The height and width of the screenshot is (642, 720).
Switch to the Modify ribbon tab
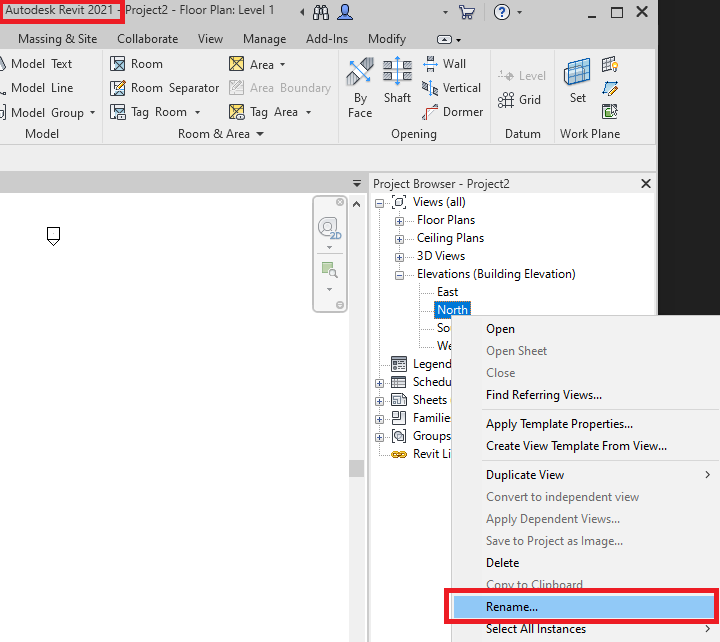pyautogui.click(x=387, y=39)
